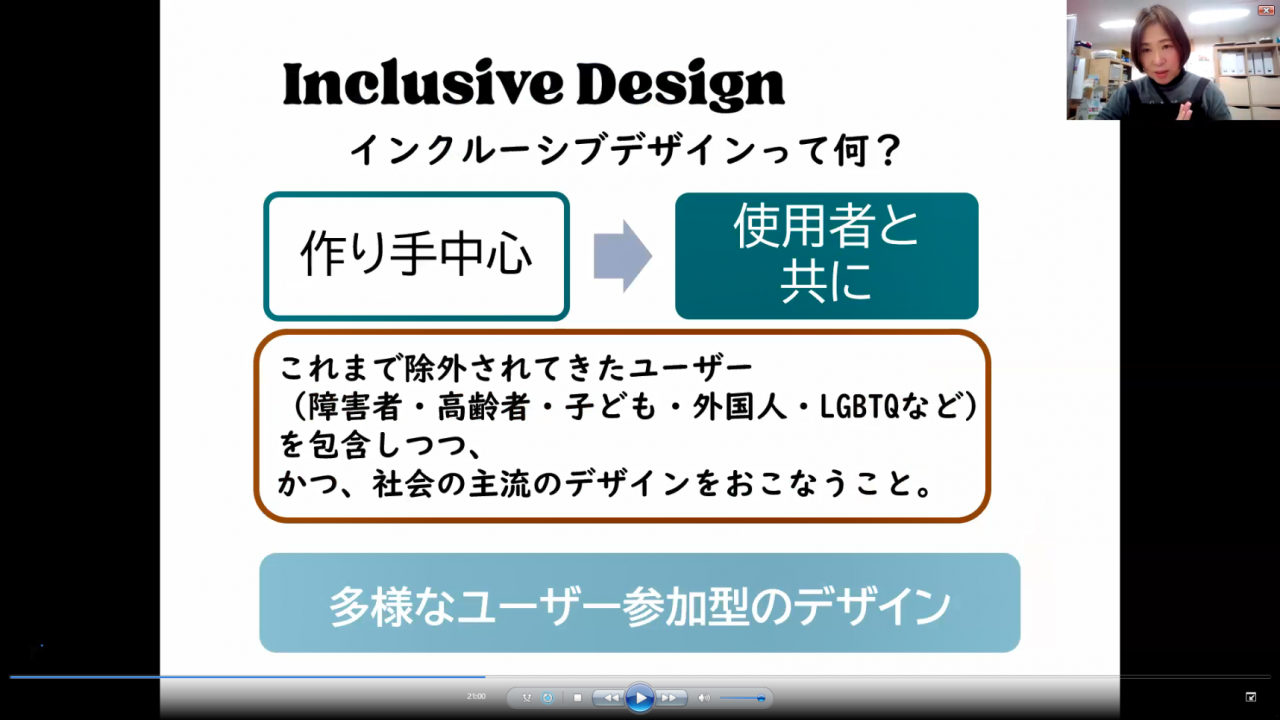Click the teal 使用者と共に box
1280x720 pixels.
826,256
